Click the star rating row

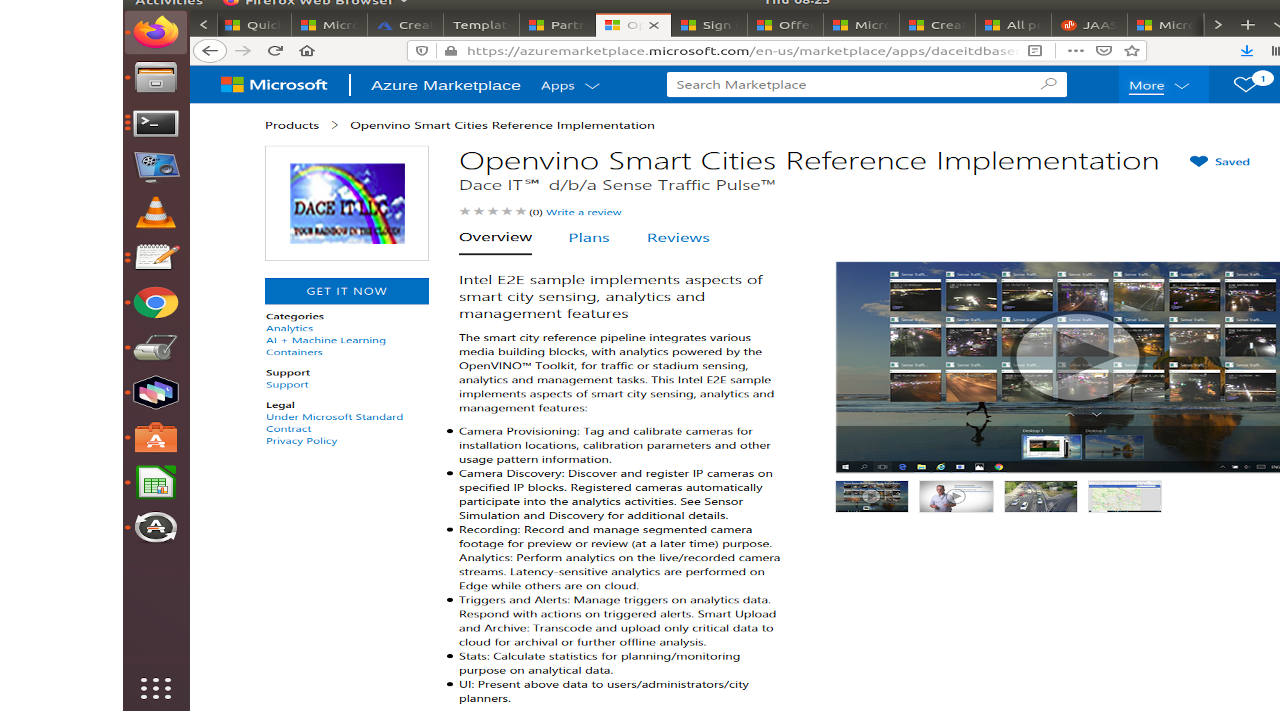[493, 211]
